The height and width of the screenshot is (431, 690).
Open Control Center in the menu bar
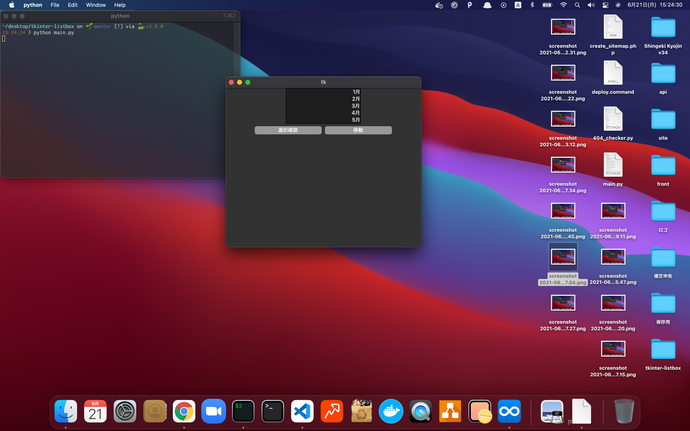pyautogui.click(x=605, y=5)
